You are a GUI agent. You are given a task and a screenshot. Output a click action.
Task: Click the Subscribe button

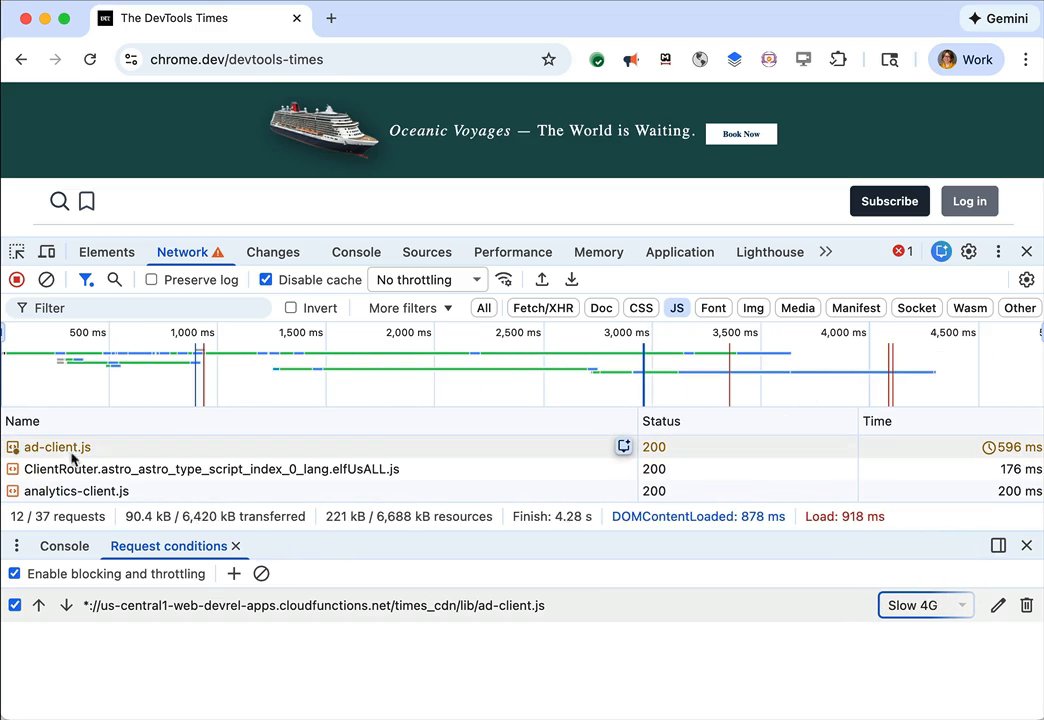point(890,201)
